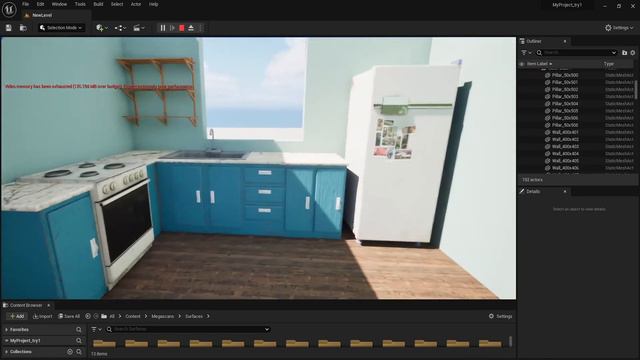
Task: Navigate to the Content breadcrumb
Action: tap(133, 316)
